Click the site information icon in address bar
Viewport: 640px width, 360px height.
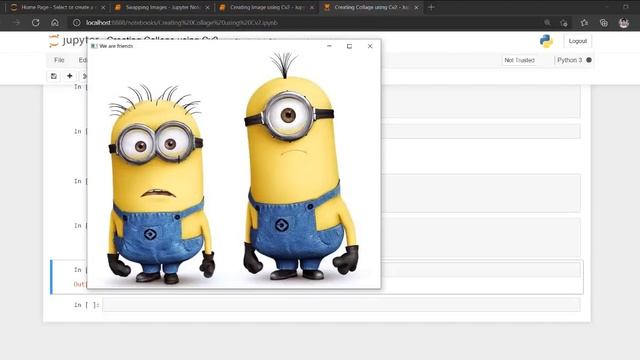(x=76, y=23)
